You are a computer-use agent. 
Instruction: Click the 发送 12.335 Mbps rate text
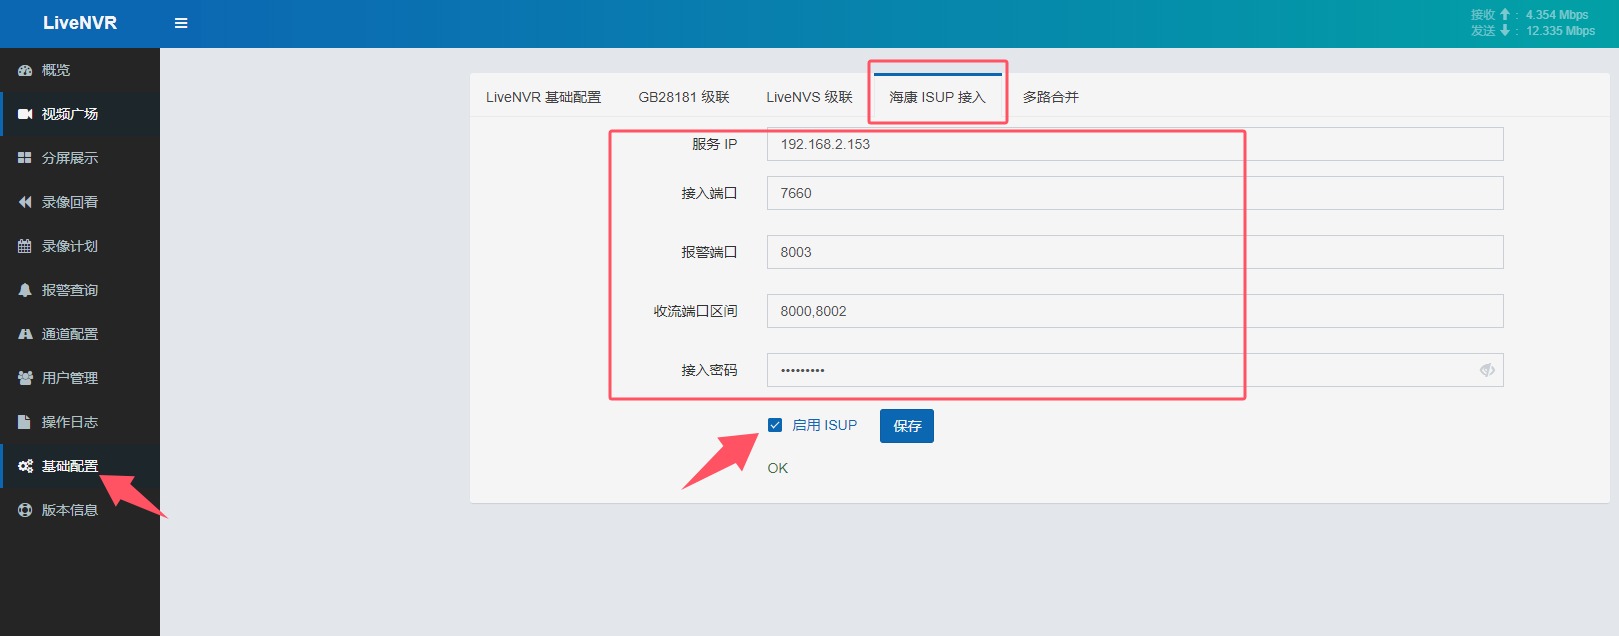click(x=1533, y=31)
